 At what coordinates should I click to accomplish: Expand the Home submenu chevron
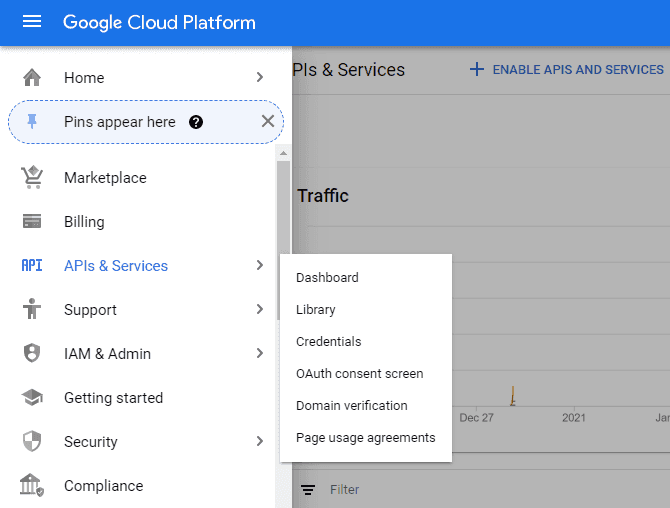[260, 77]
